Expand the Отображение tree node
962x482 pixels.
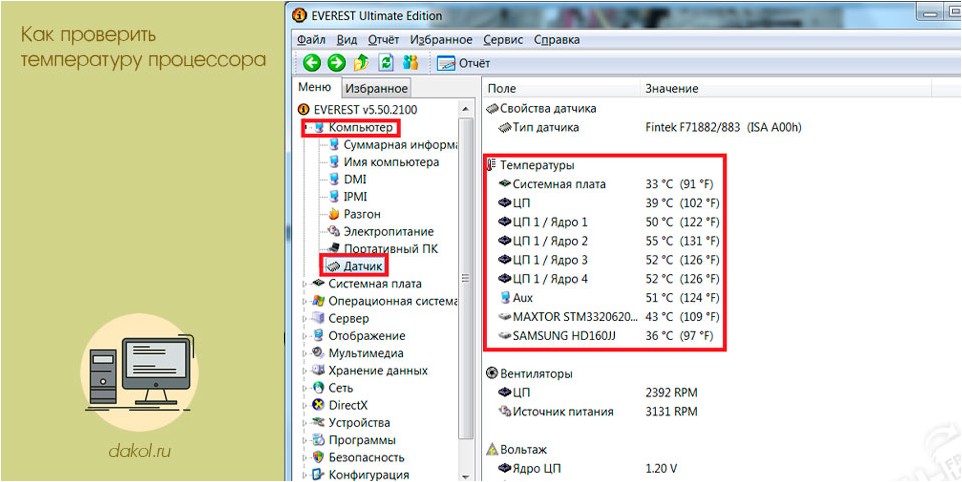coord(306,336)
